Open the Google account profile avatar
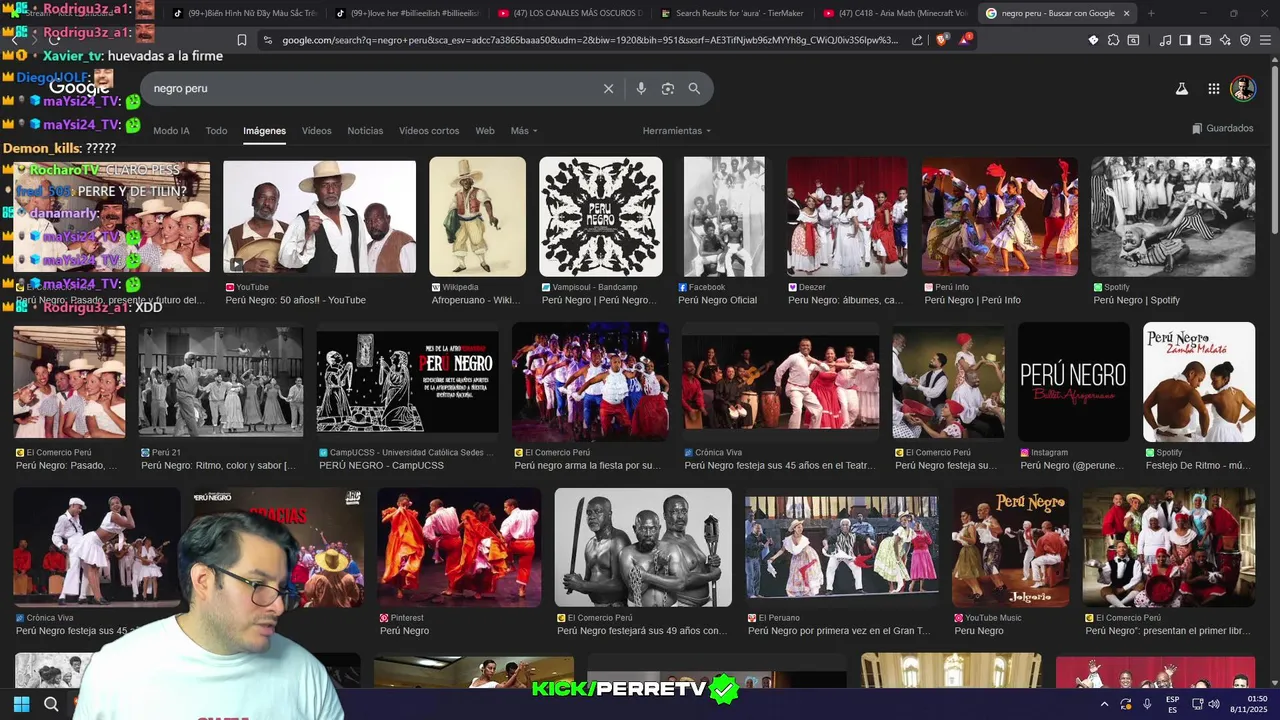This screenshot has width=1280, height=720. point(1243,88)
